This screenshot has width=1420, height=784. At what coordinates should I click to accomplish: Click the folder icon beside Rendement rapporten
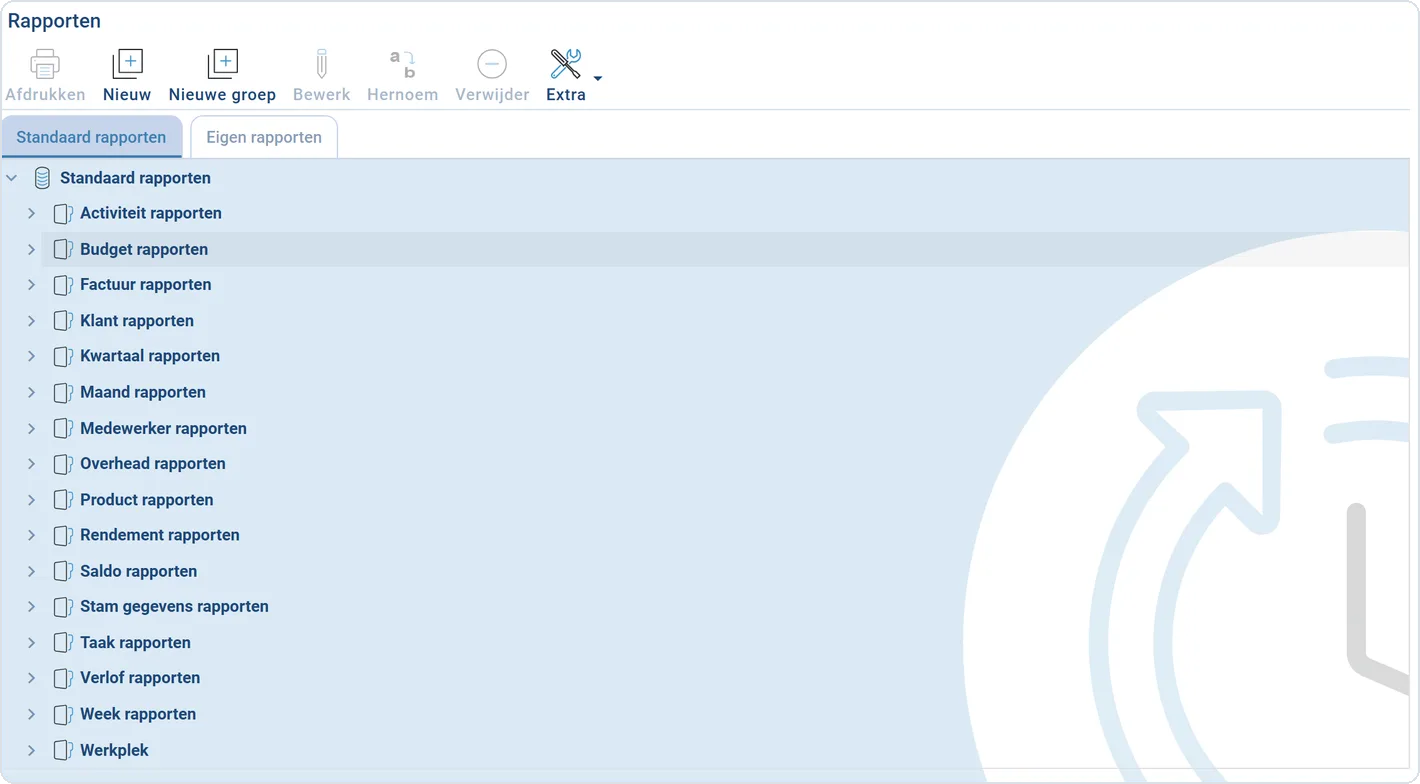pyautogui.click(x=63, y=535)
